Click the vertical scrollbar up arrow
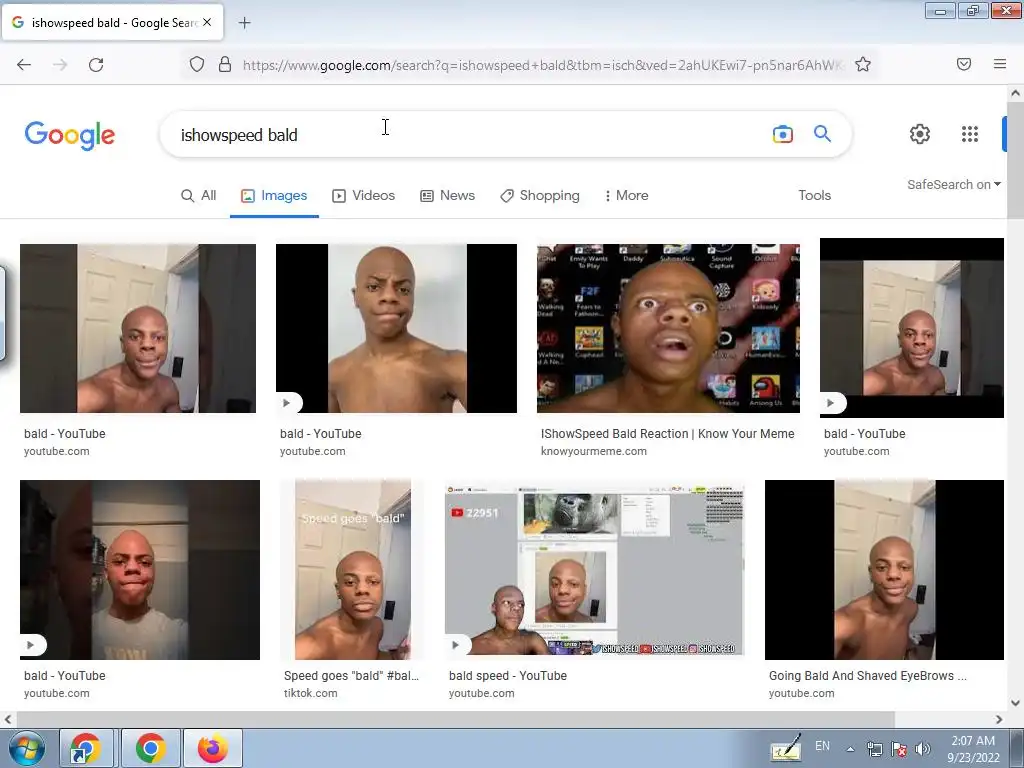Screen dimensions: 1024x768 (x=1016, y=93)
